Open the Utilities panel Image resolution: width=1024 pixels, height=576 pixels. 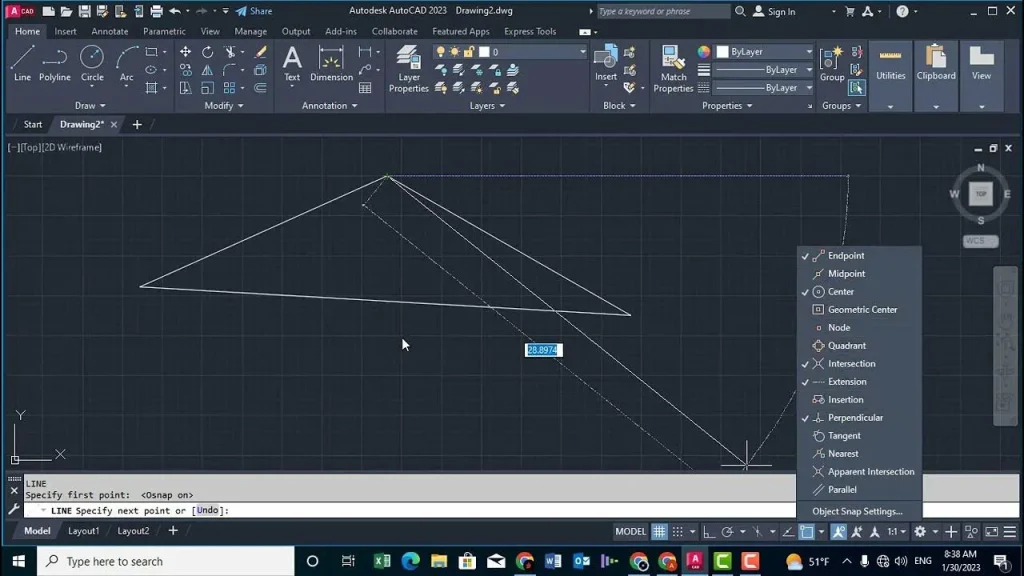point(890,75)
